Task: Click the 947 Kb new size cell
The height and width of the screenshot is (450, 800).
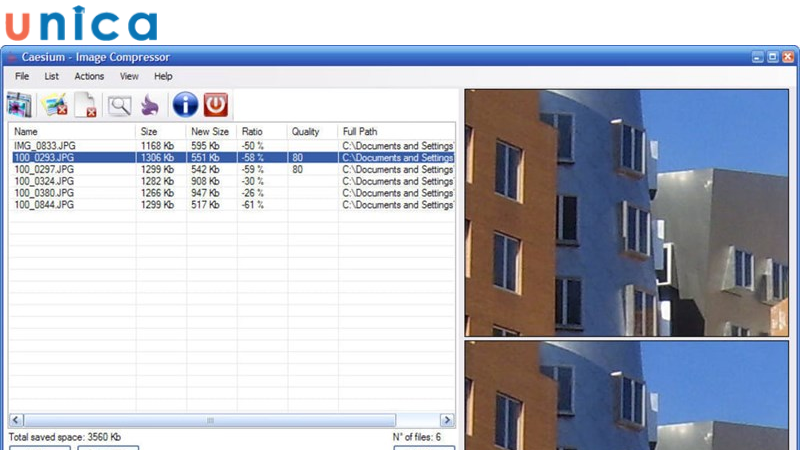Action: 205,193
